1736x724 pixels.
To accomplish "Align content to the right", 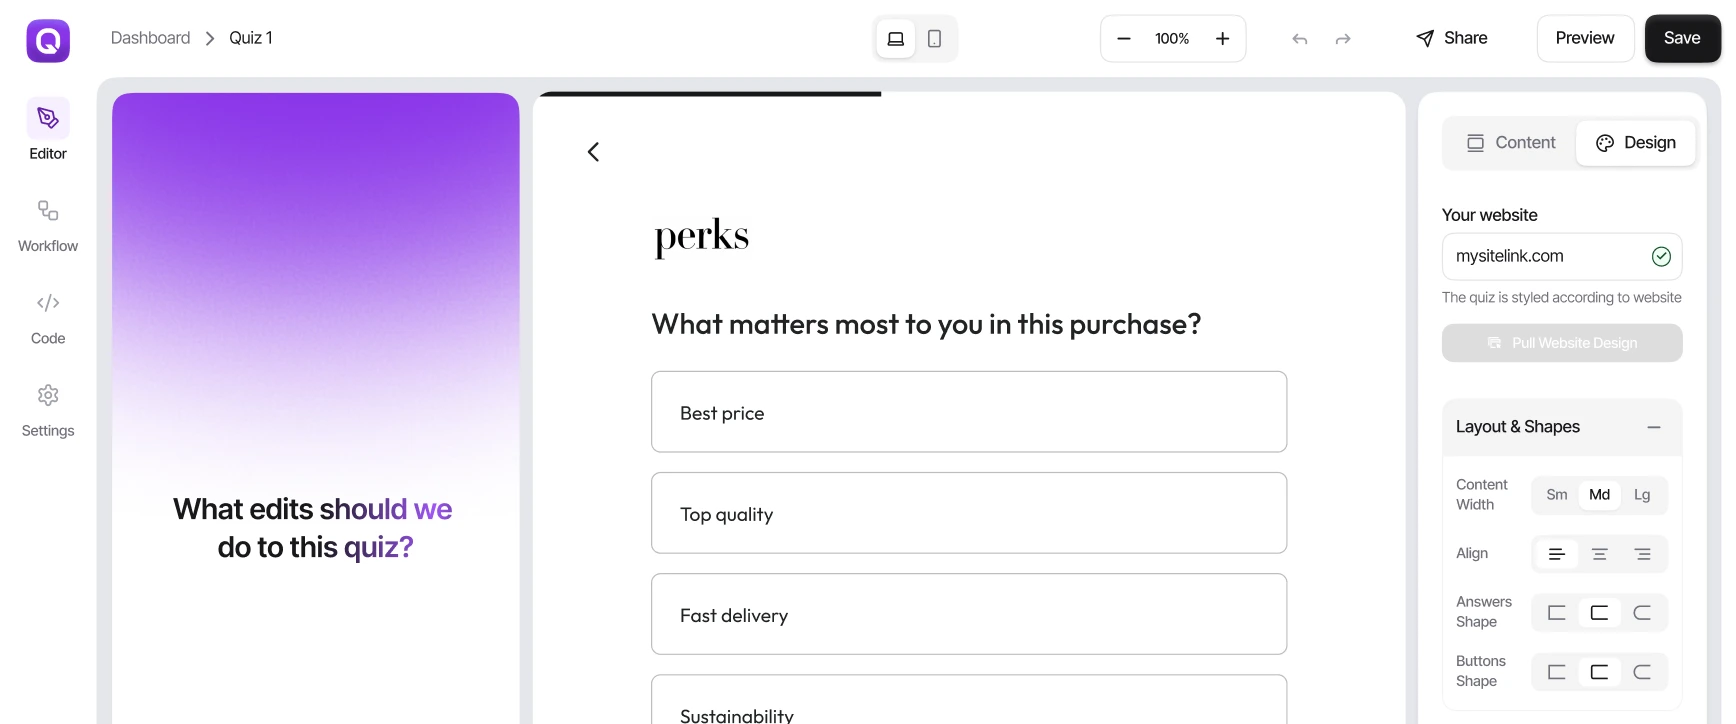I will click(x=1642, y=554).
